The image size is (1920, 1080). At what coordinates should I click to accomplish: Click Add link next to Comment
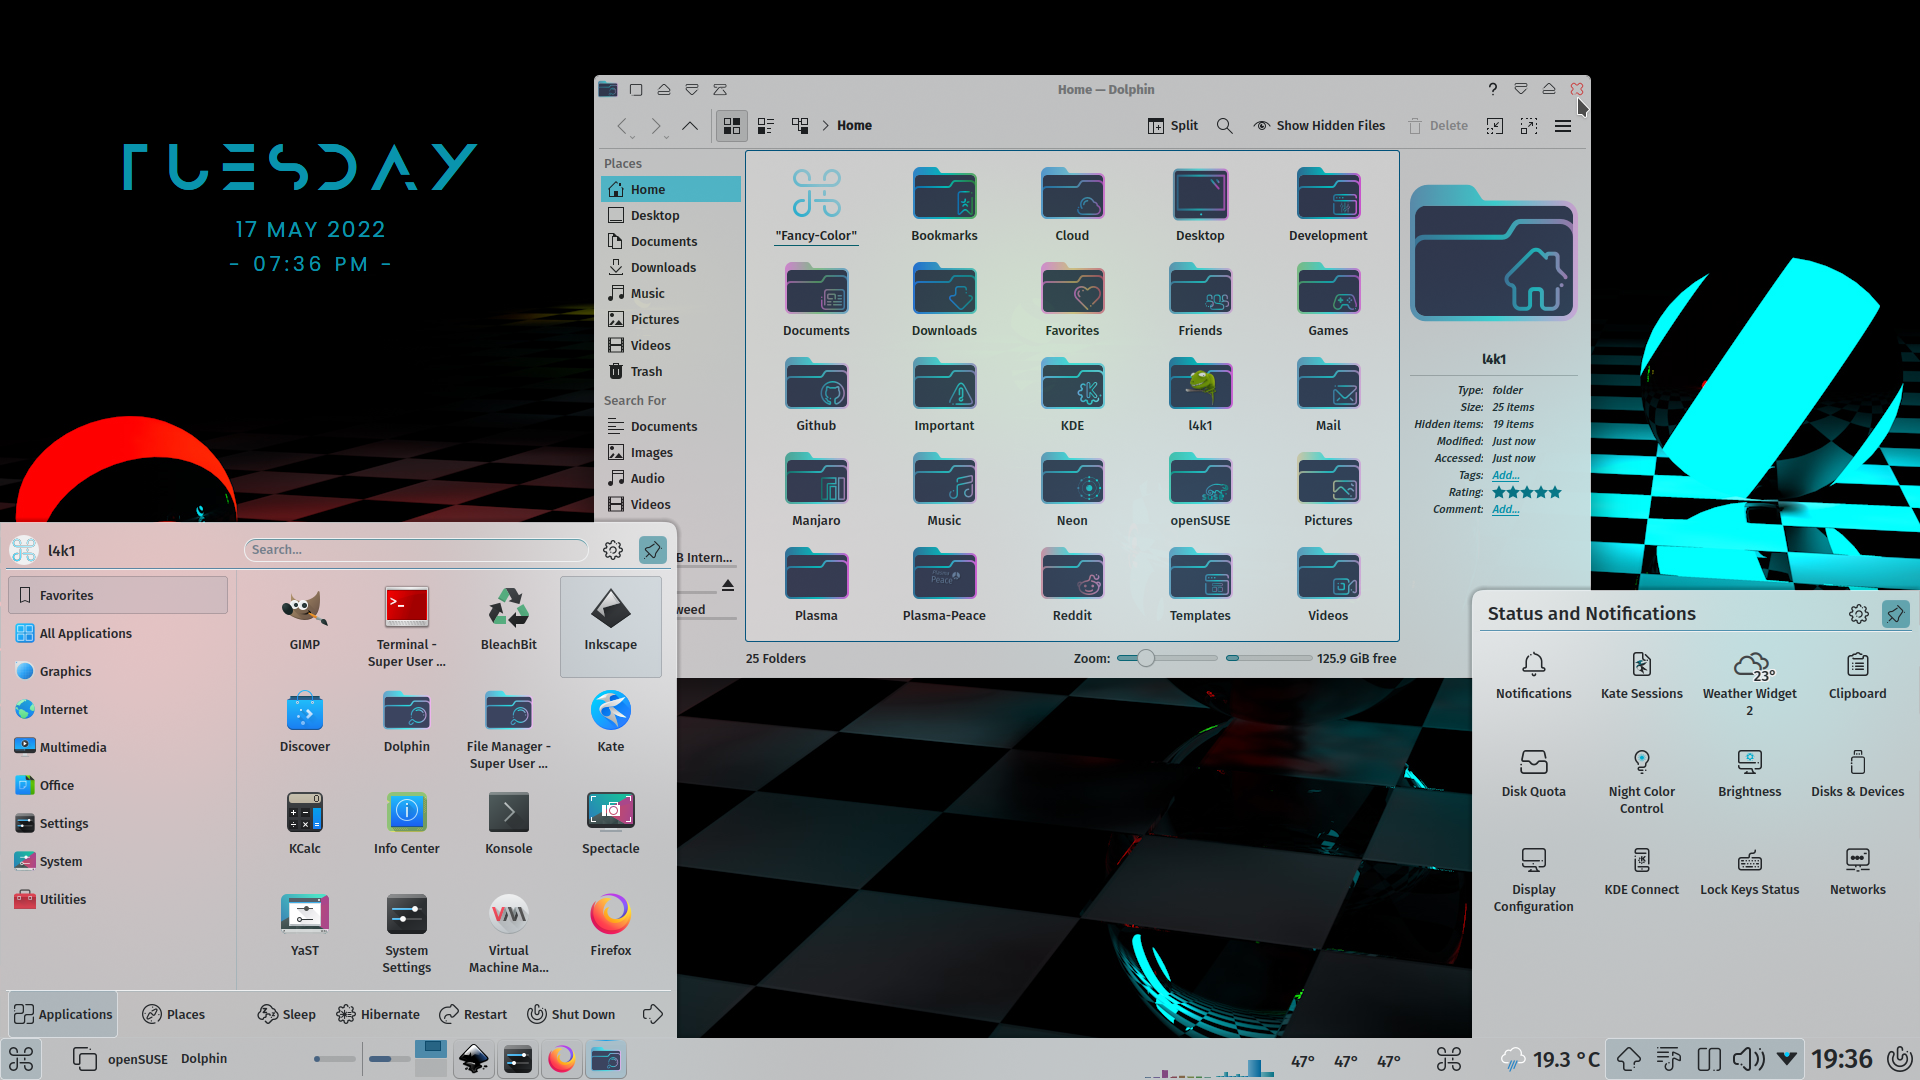click(1505, 509)
